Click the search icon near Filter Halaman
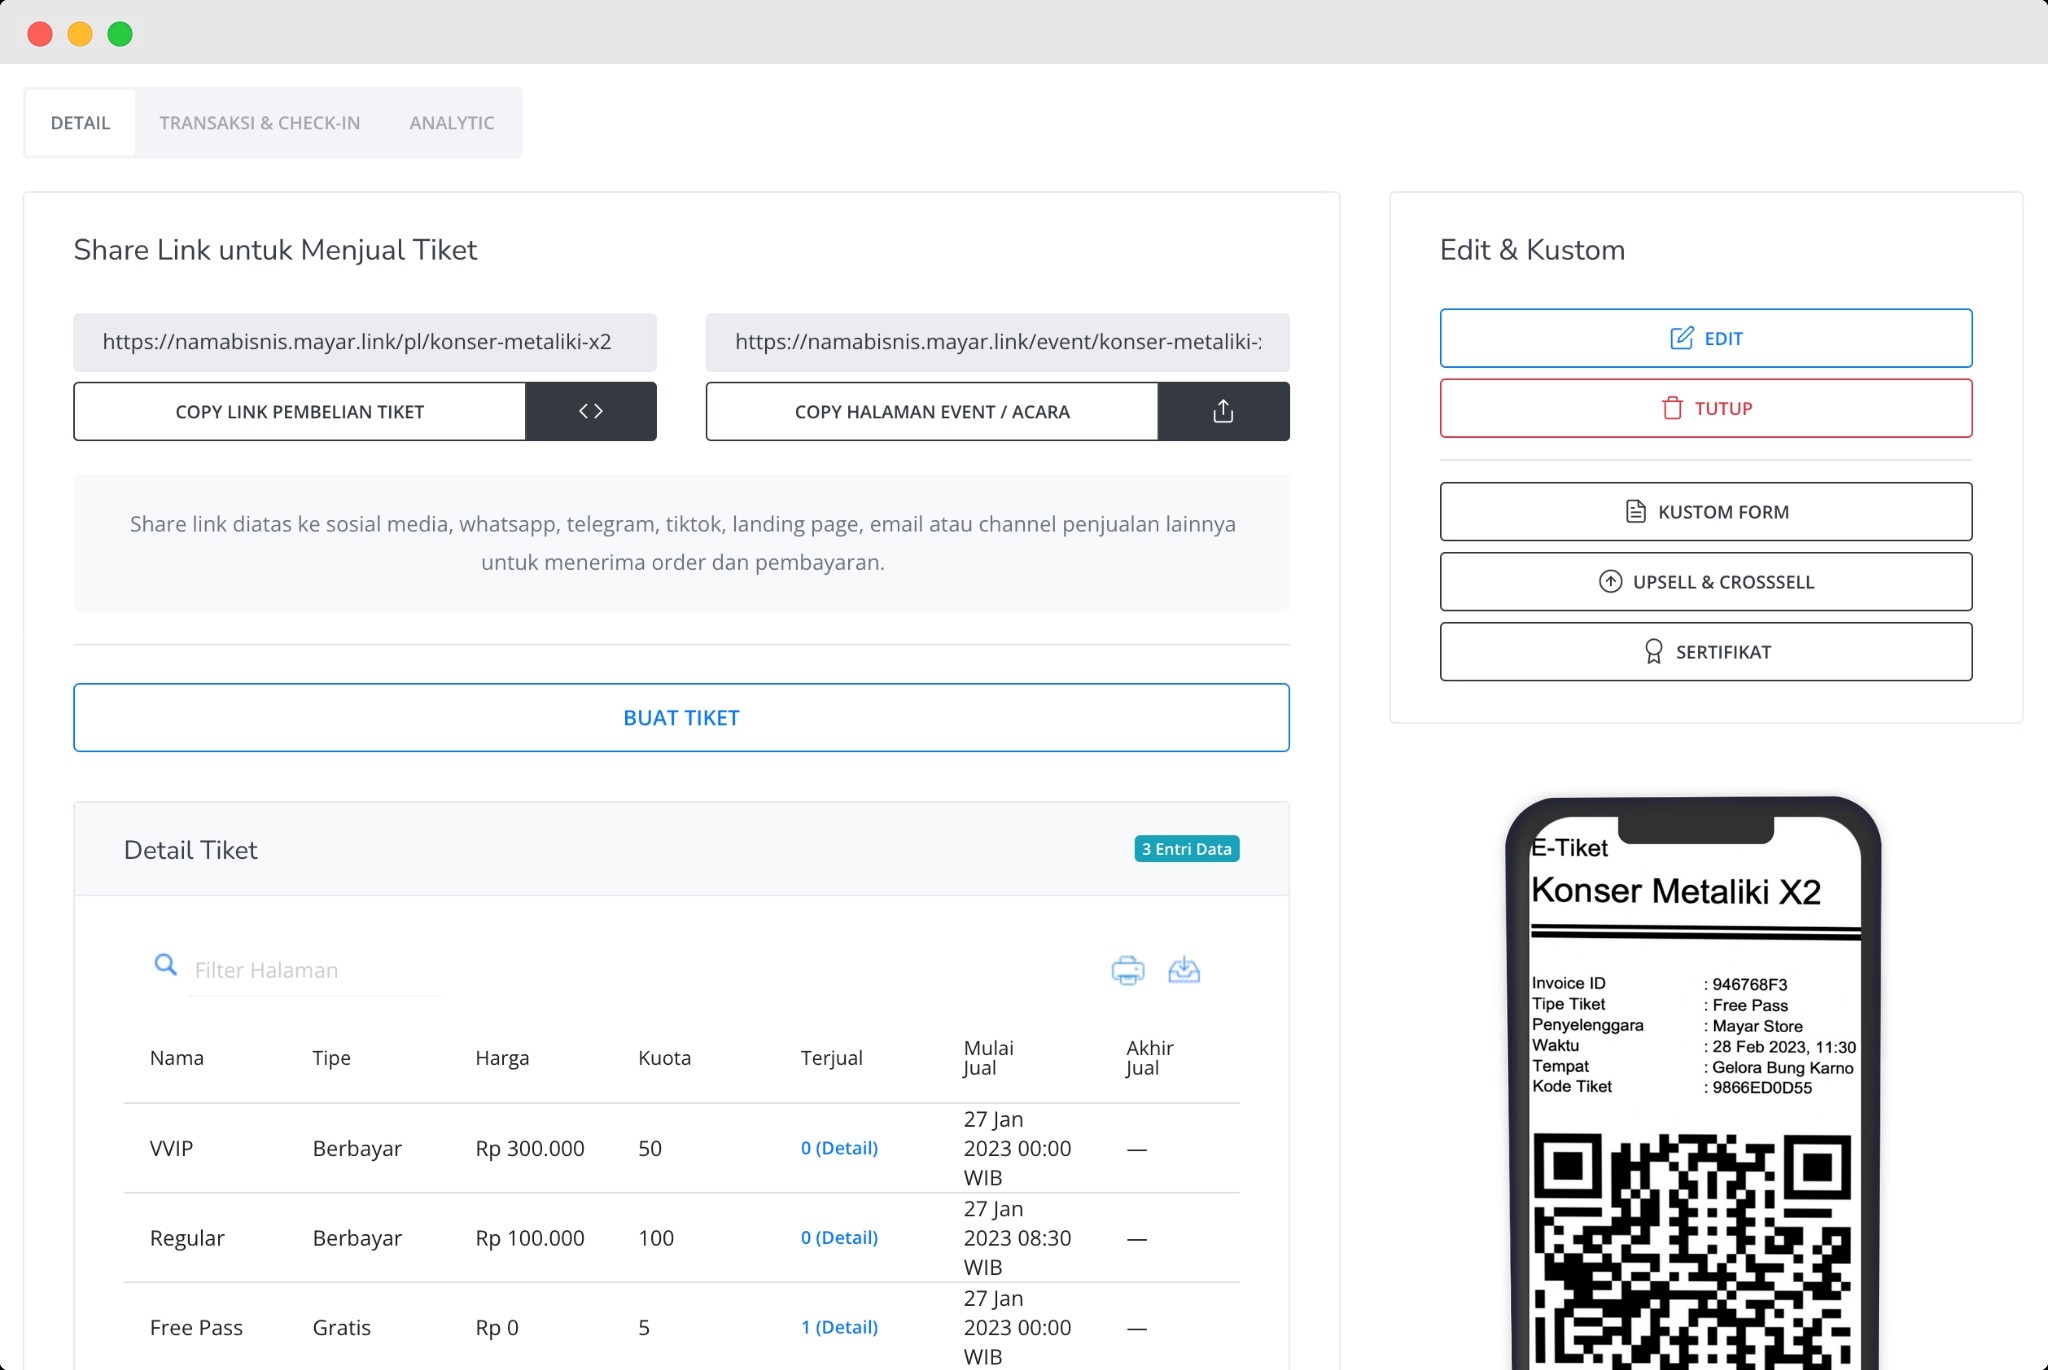 [x=166, y=966]
